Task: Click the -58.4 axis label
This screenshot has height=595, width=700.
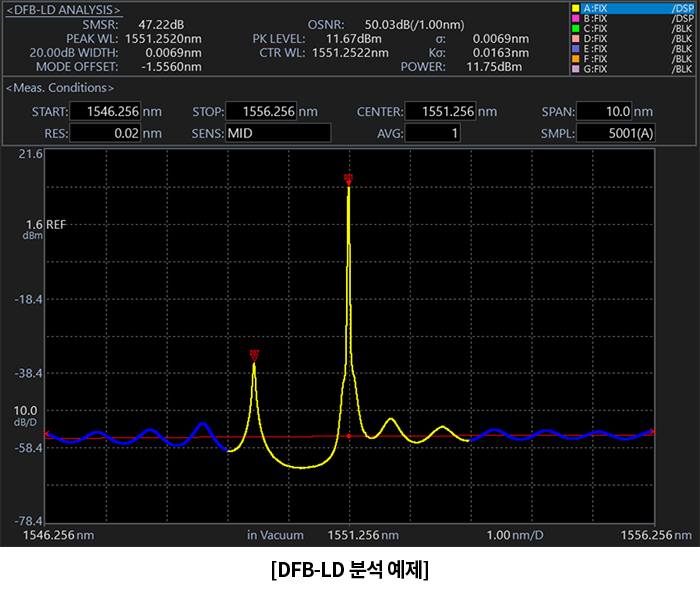Action: click(x=29, y=447)
